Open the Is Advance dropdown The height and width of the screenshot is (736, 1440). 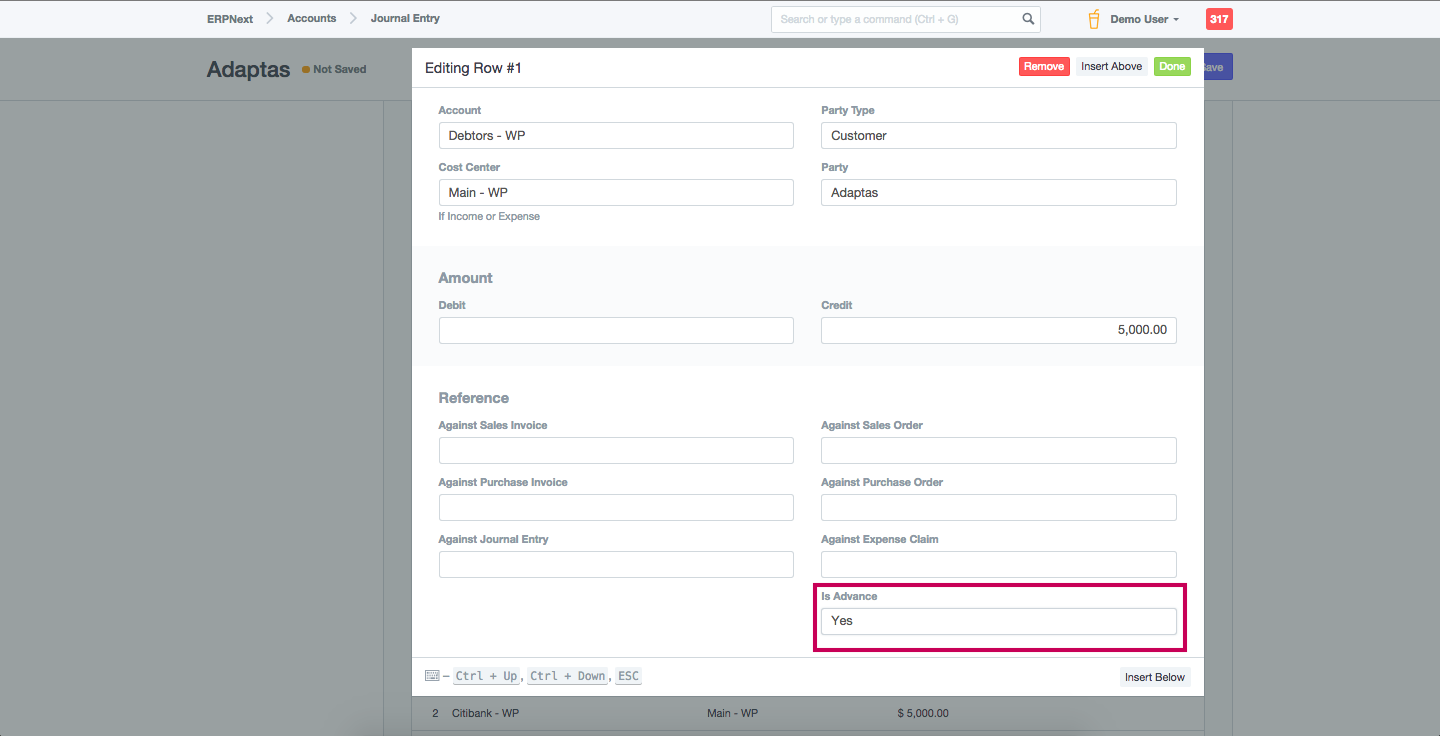pyautogui.click(x=998, y=621)
